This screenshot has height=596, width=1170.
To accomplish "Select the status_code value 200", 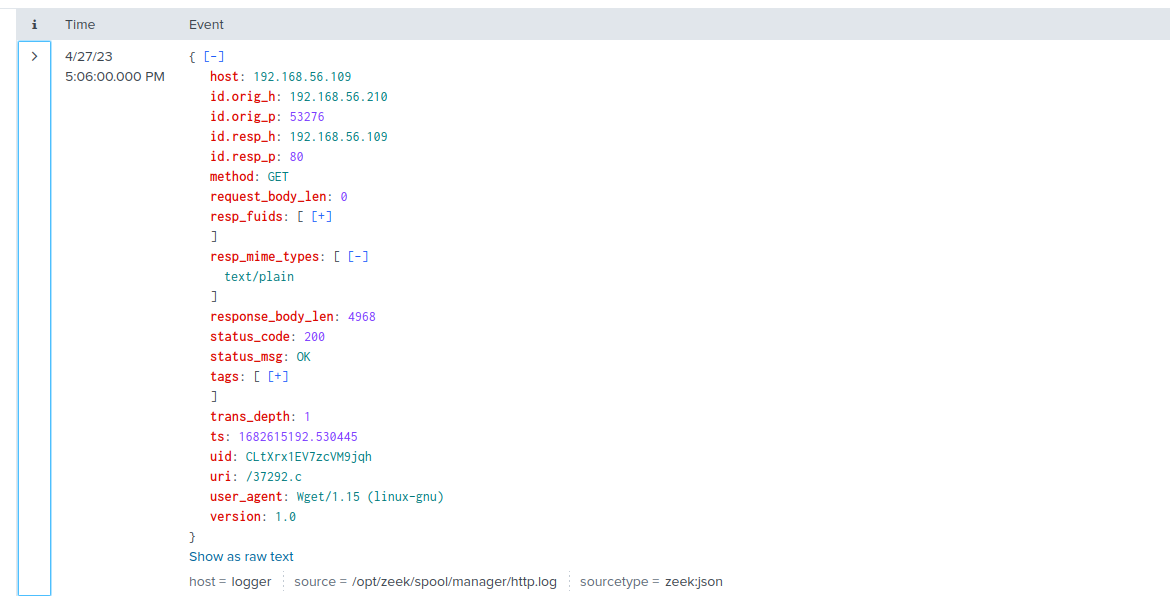I will pos(314,336).
